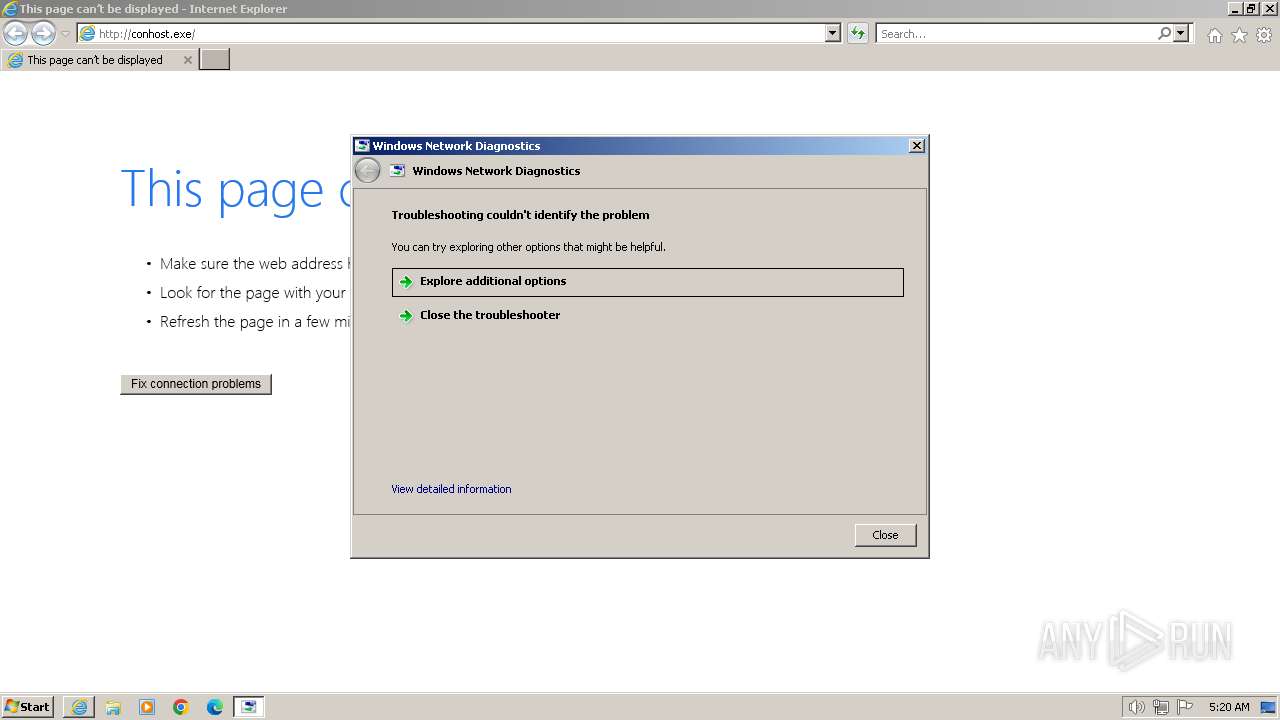Open the Favorites star icon
This screenshot has height=720, width=1280.
click(1239, 35)
